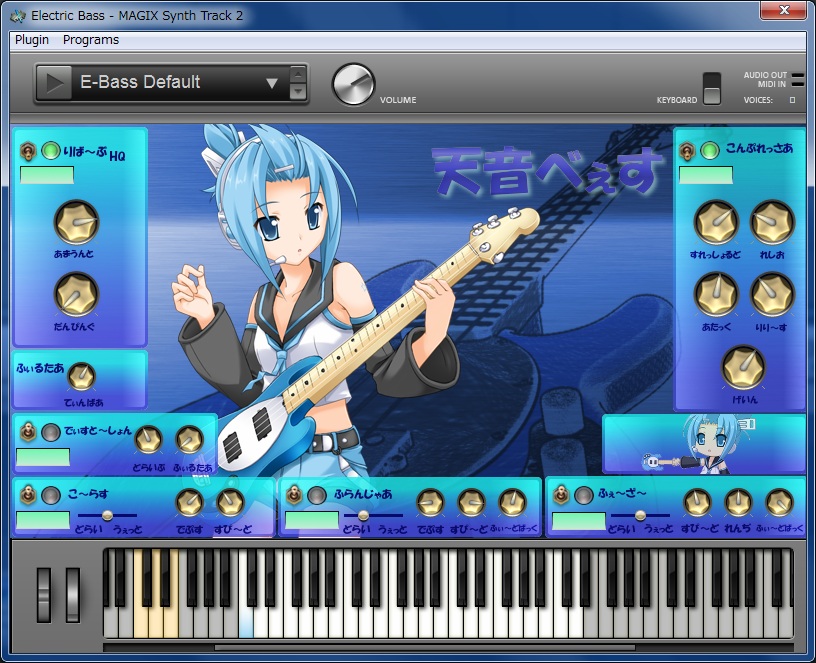Step to the previous preset with the up arrow
Image resolution: width=816 pixels, height=663 pixels.
click(x=298, y=74)
